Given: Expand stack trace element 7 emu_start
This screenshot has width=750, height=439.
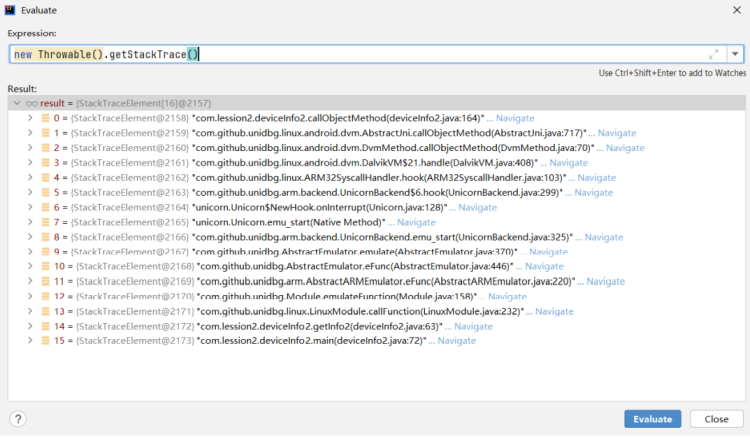Looking at the screenshot, I should click(x=31, y=222).
